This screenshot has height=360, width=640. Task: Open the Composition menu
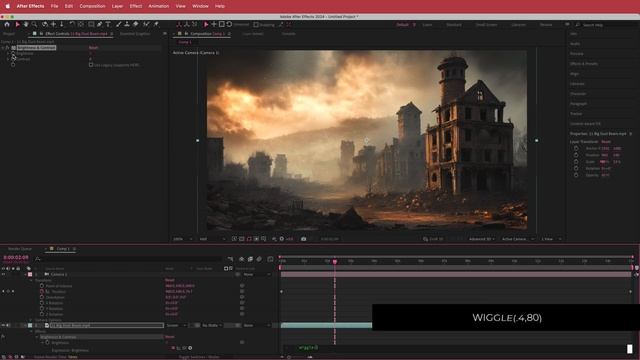click(92, 6)
